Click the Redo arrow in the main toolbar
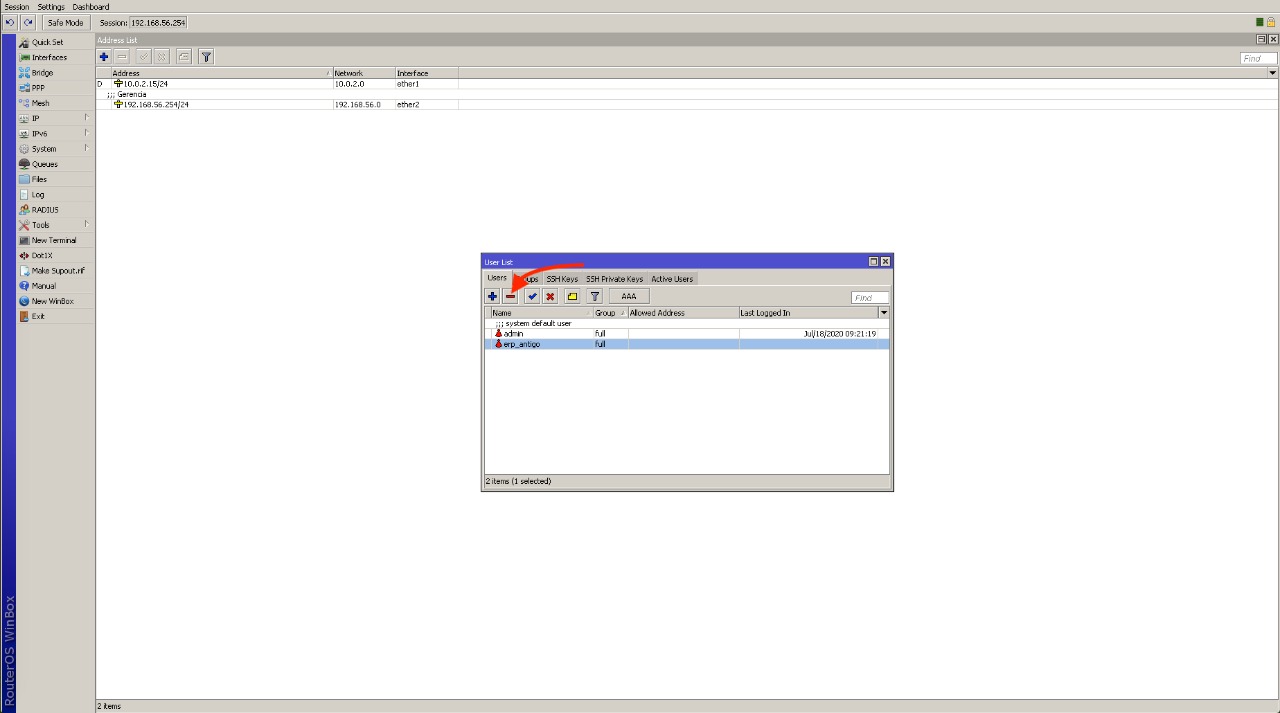The height and width of the screenshot is (713, 1280). coord(28,22)
